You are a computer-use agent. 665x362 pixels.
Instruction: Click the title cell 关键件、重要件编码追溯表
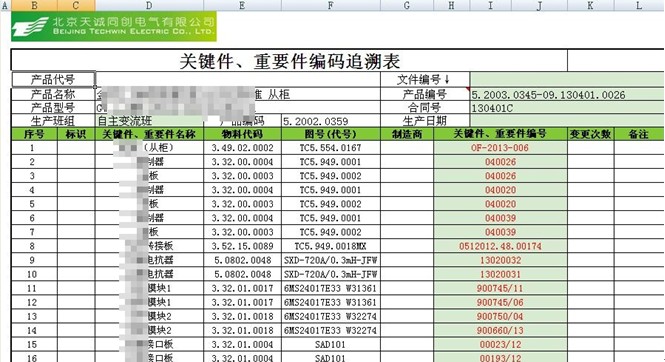coord(289,61)
